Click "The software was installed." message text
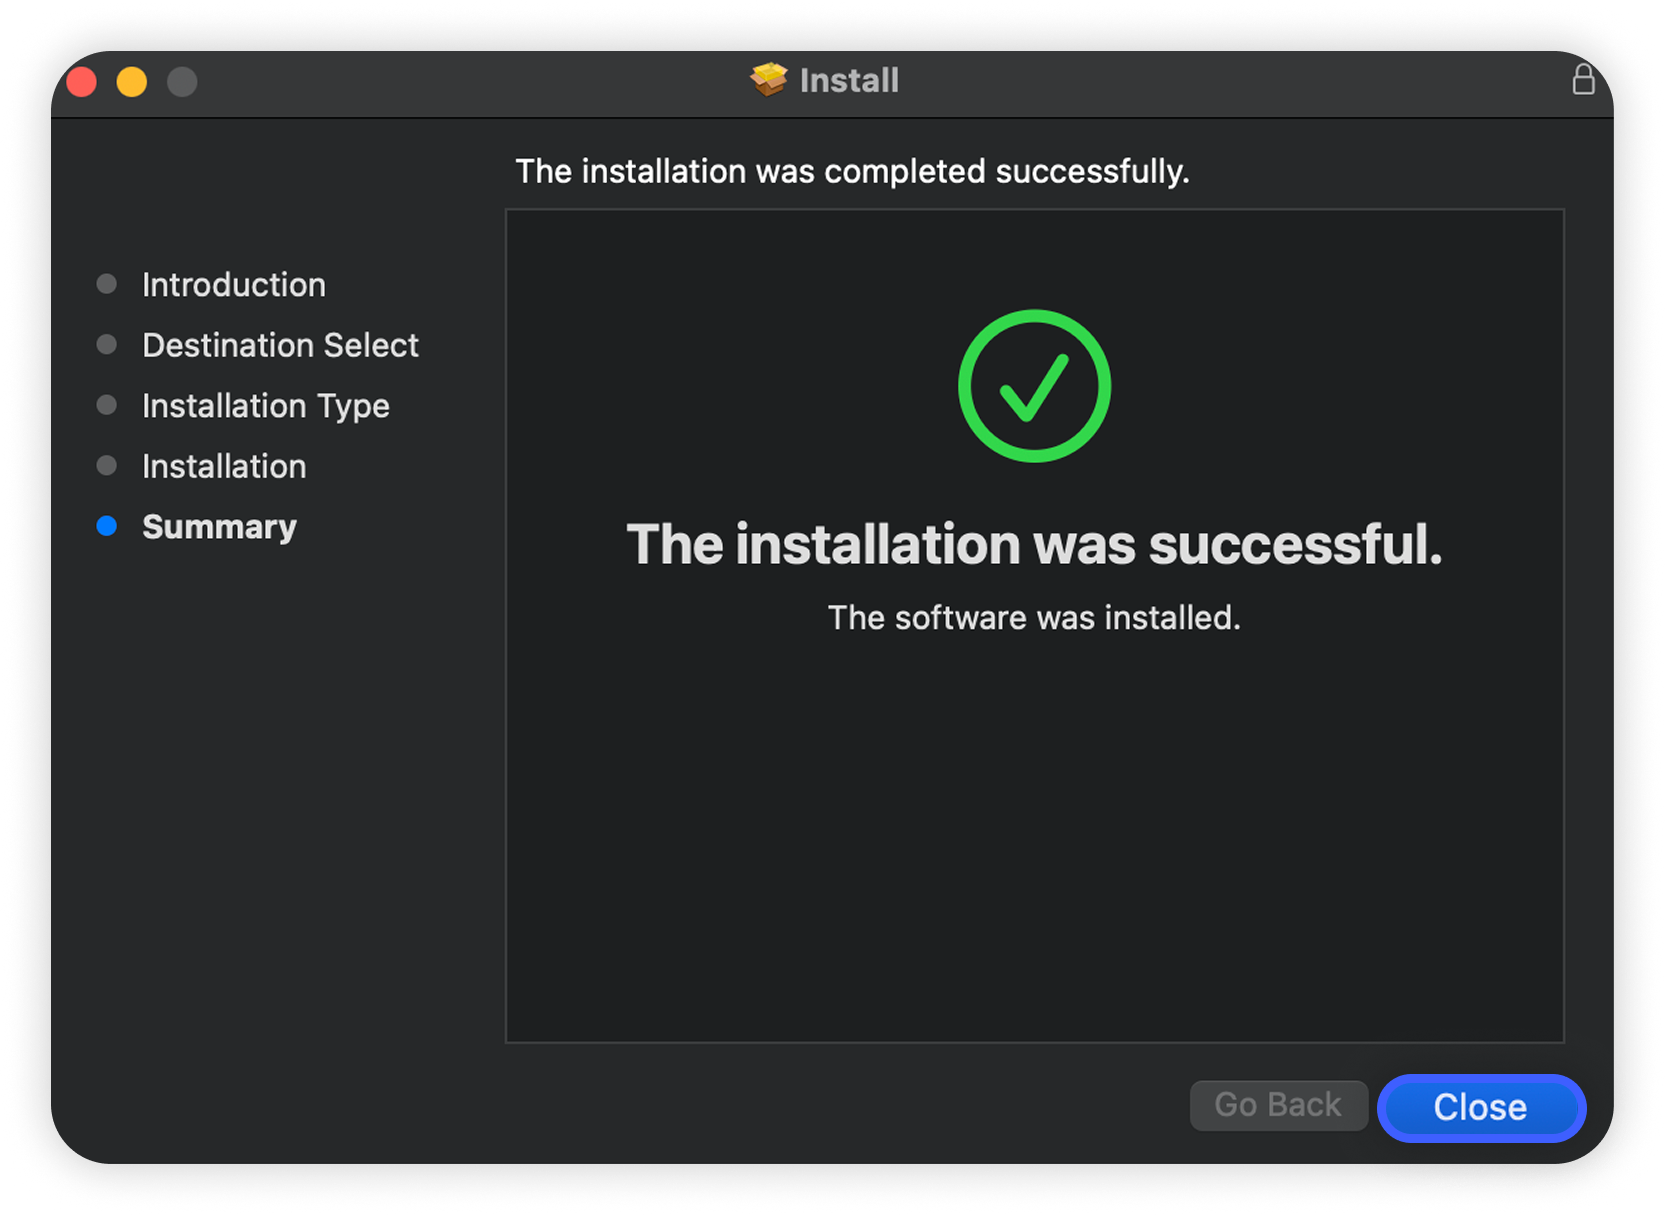 (x=1034, y=618)
